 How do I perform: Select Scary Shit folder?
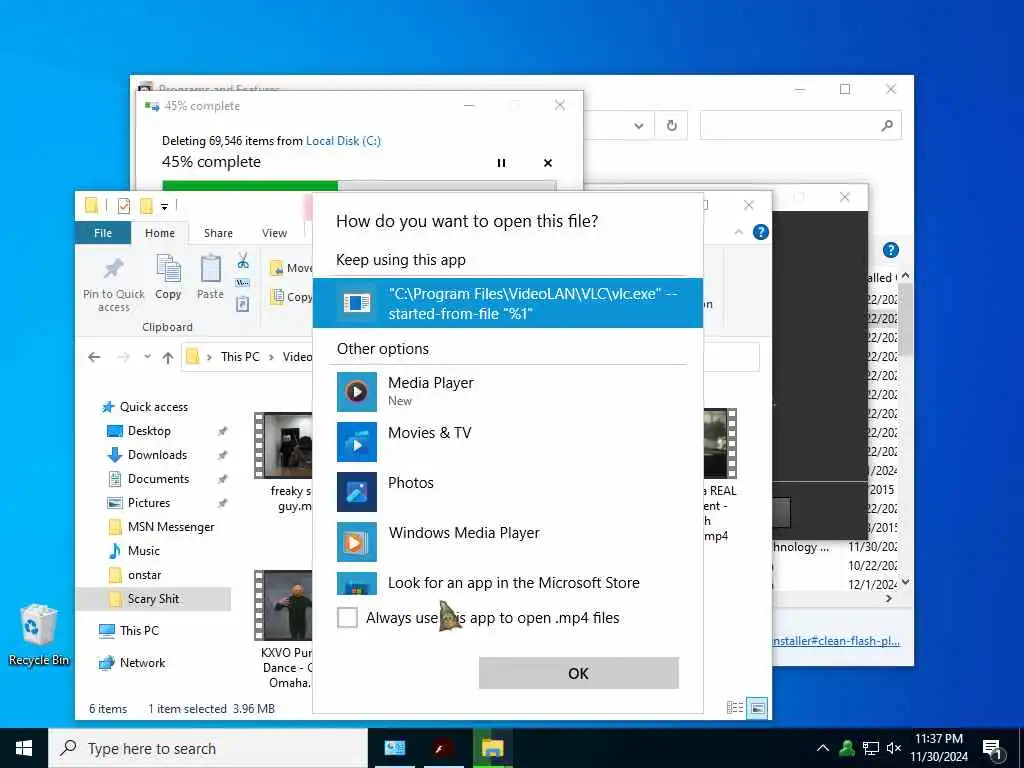click(x=153, y=599)
